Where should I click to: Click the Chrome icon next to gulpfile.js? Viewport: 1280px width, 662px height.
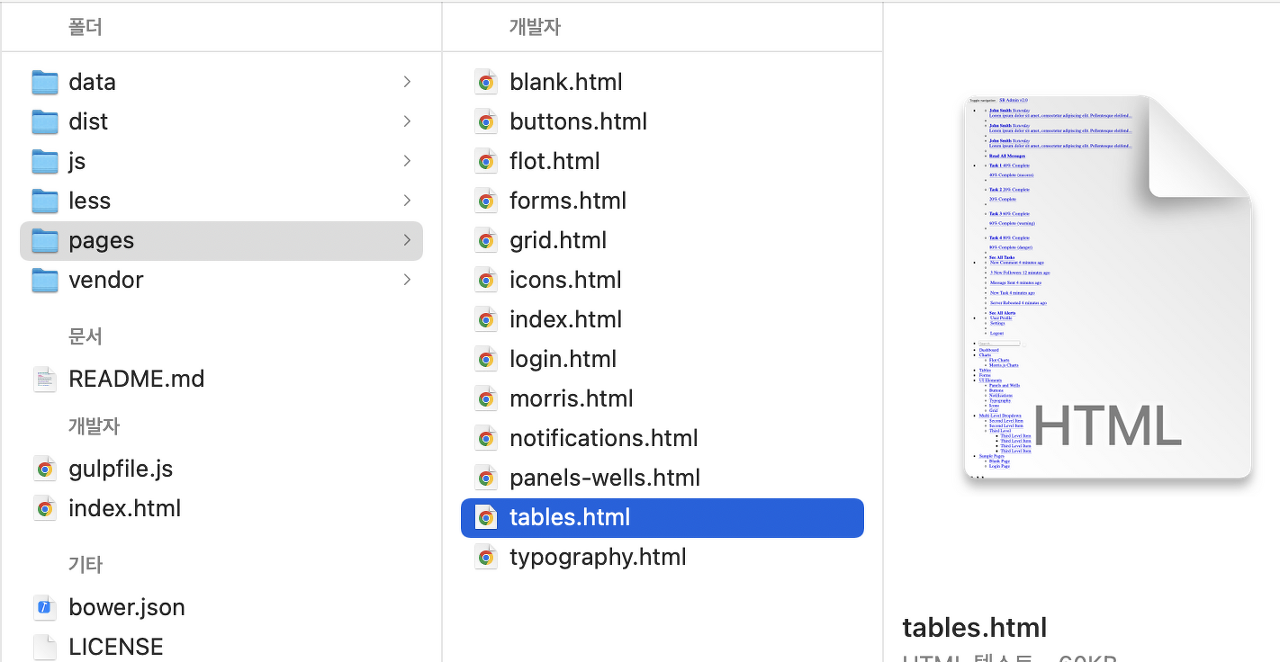[45, 469]
